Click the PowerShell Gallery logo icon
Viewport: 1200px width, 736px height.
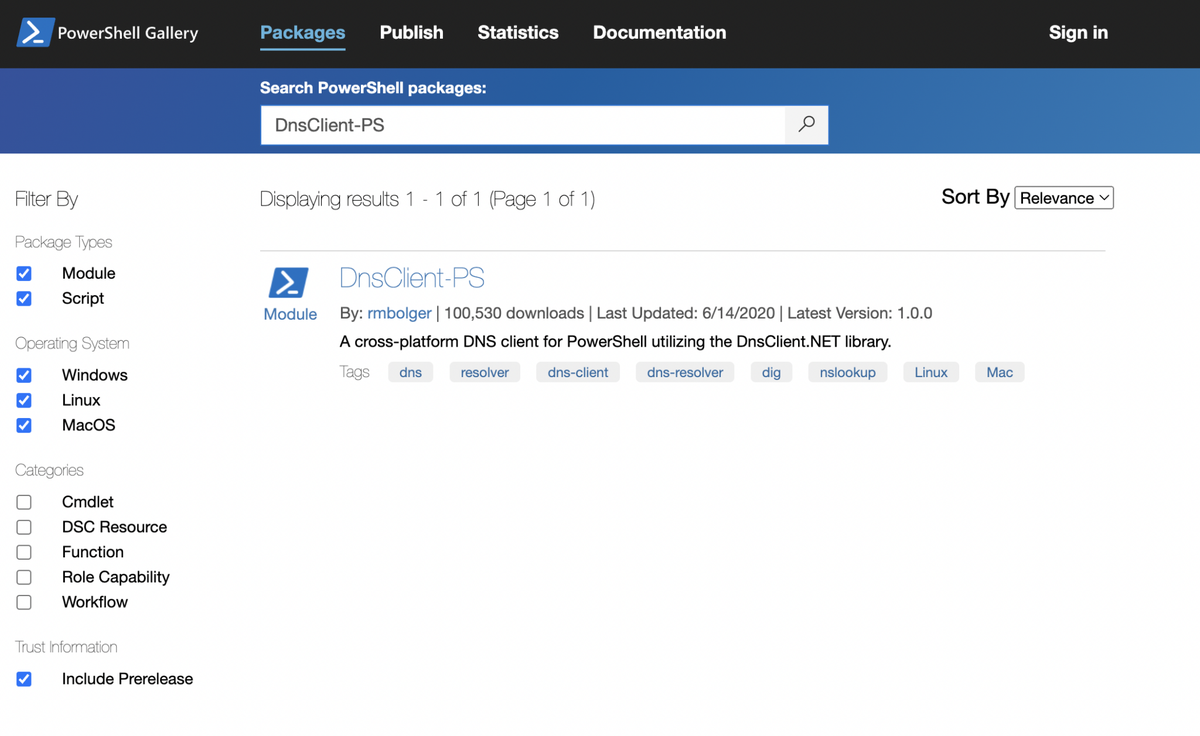point(34,32)
